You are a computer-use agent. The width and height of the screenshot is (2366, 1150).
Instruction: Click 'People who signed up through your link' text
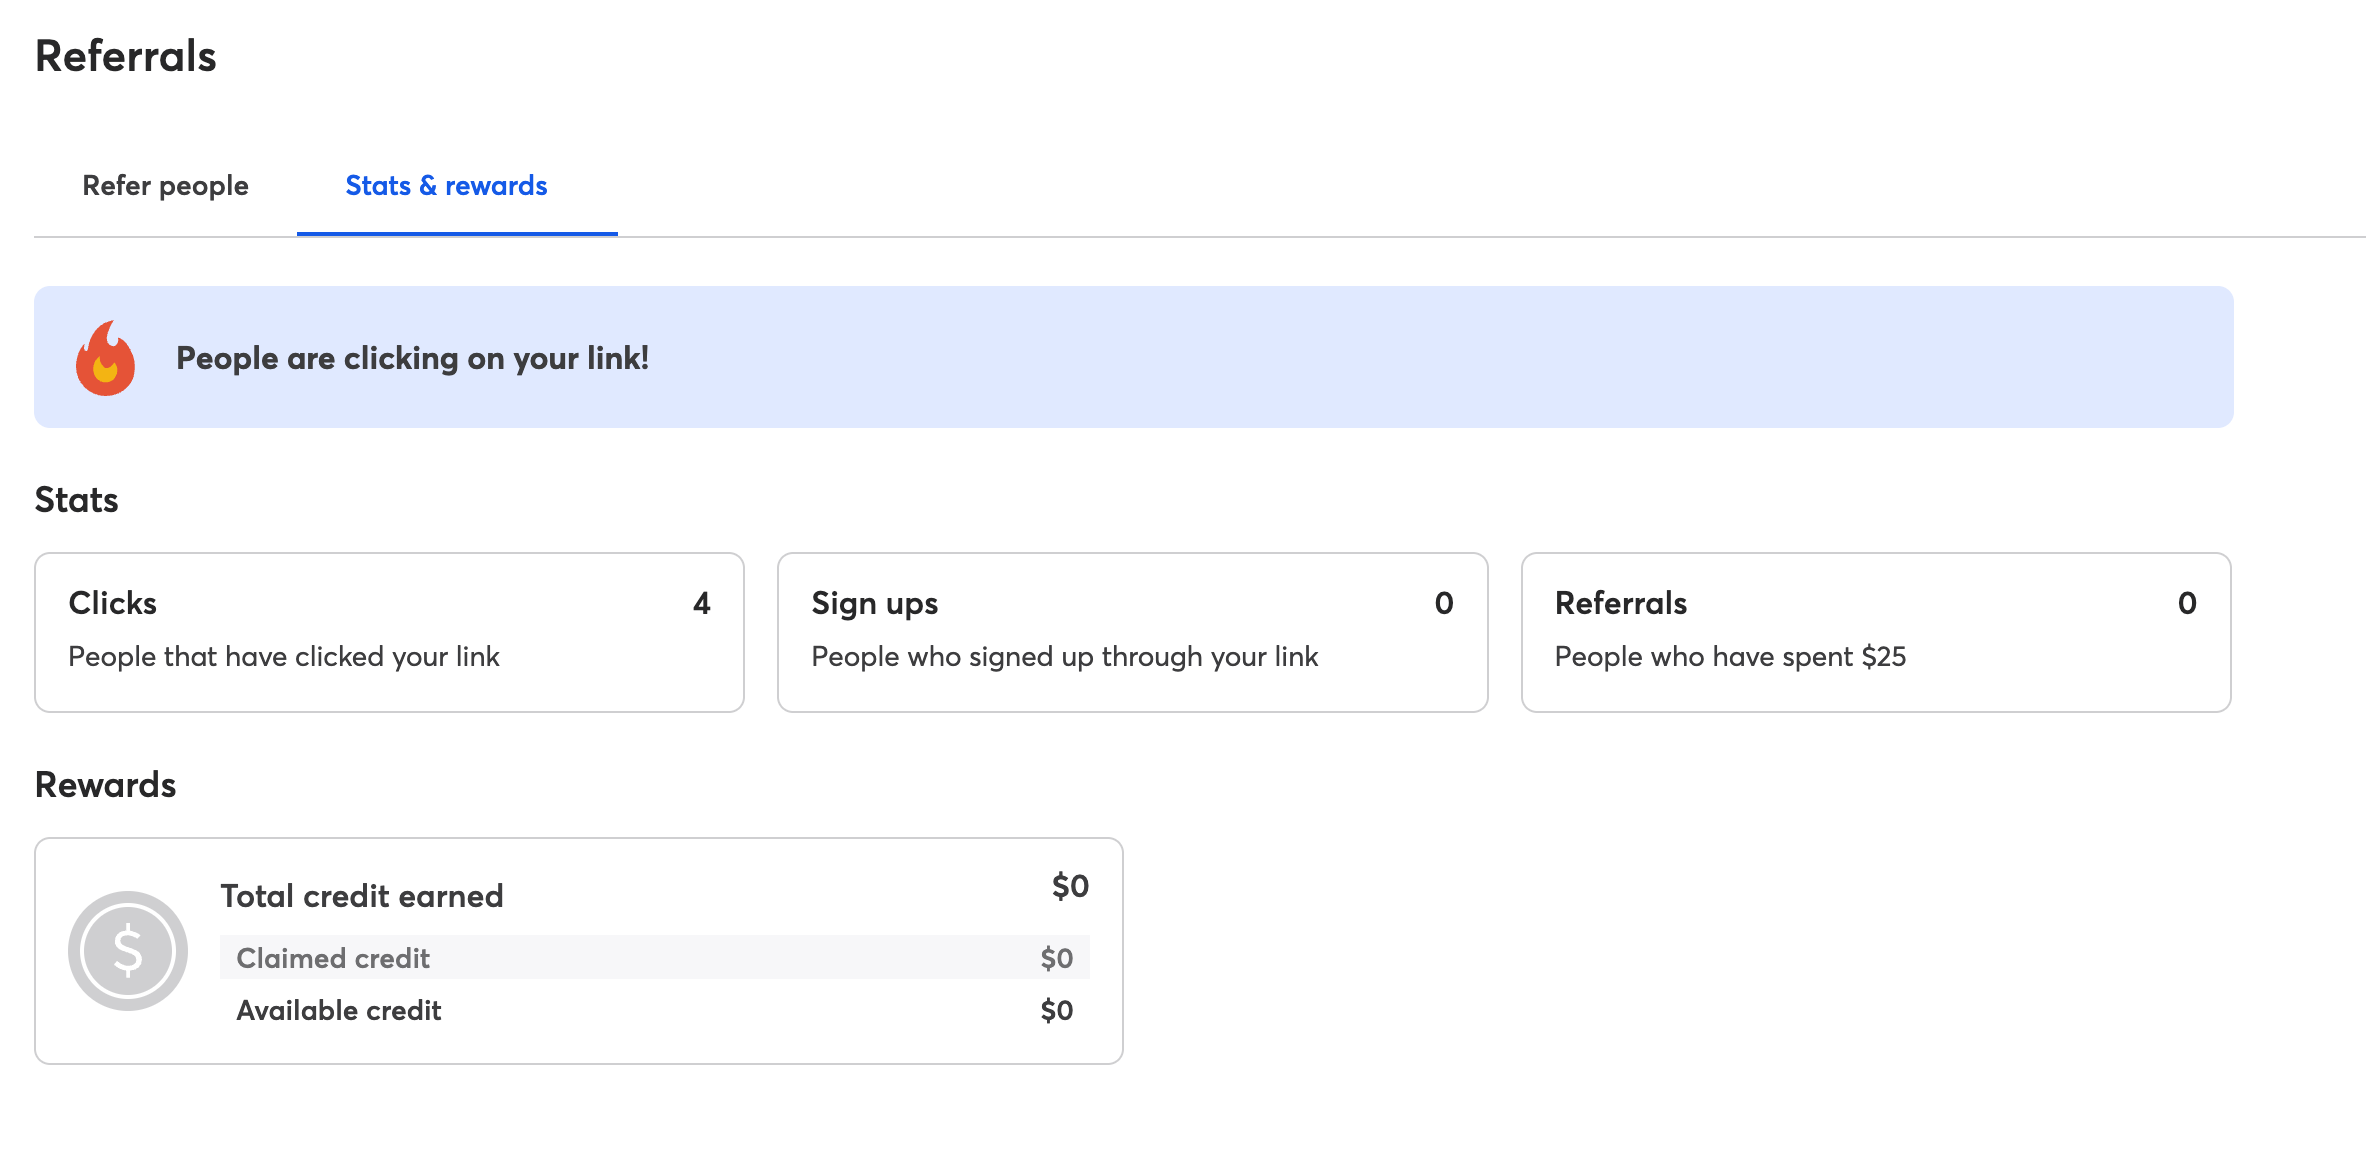coord(1064,657)
